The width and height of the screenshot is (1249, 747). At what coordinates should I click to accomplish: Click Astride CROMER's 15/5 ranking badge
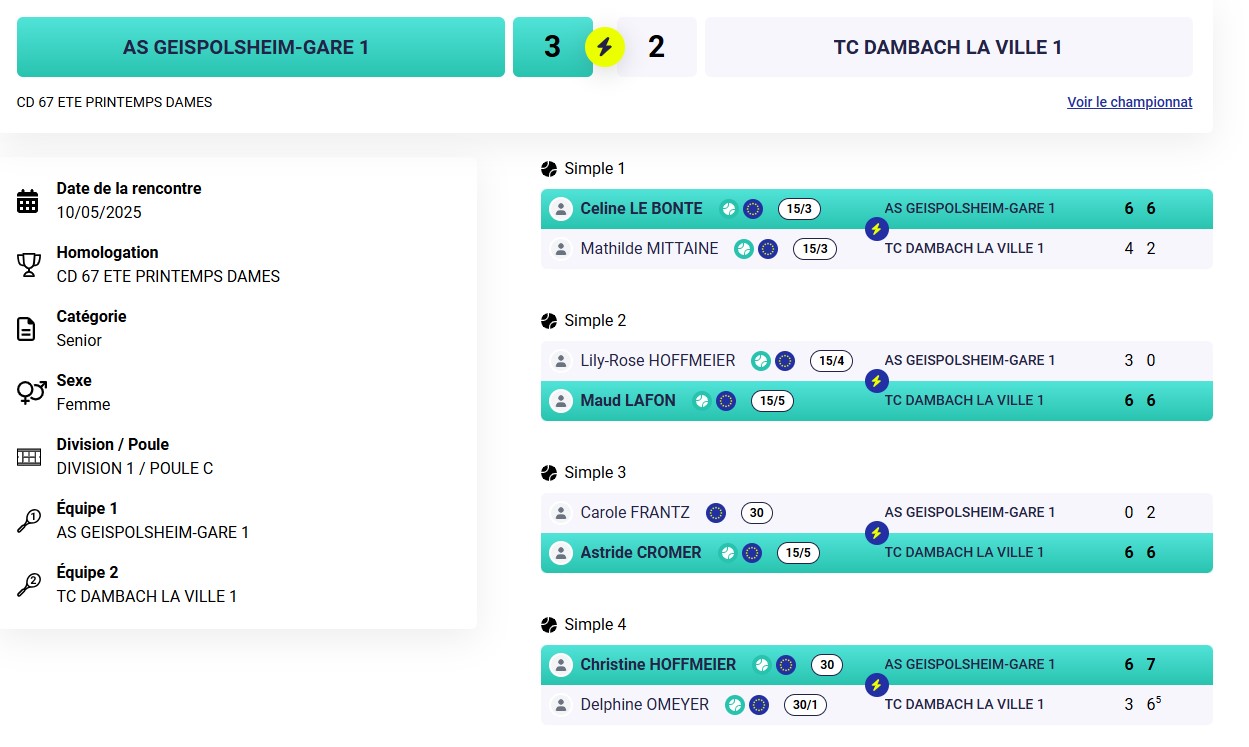point(797,553)
